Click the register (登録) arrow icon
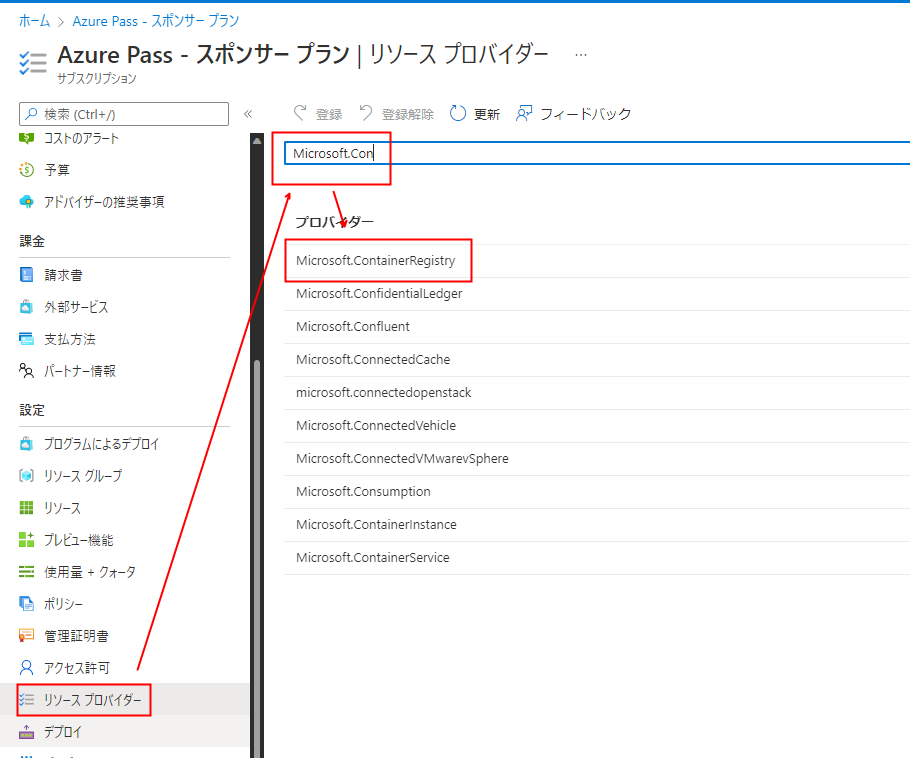 [x=300, y=113]
